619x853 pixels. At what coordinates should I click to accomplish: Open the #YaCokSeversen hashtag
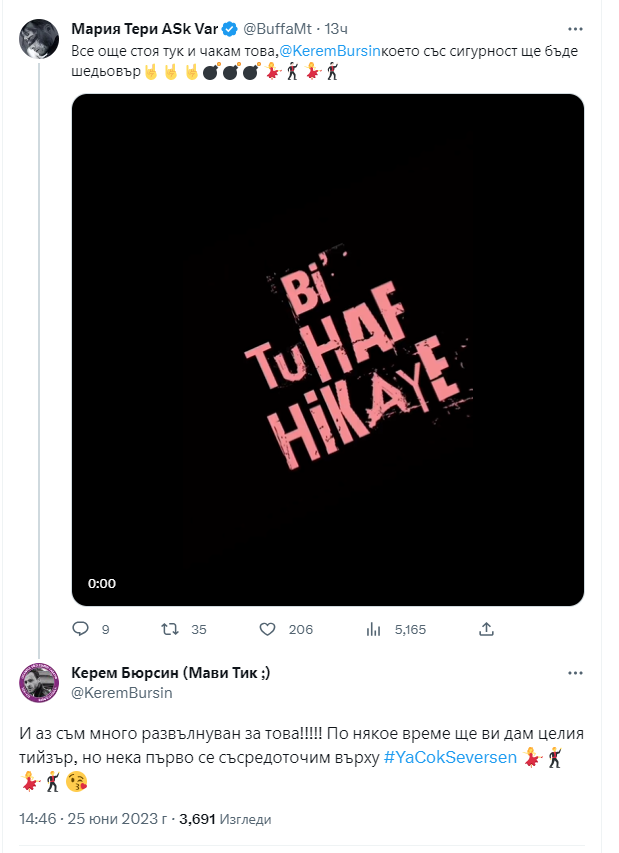[x=450, y=757]
